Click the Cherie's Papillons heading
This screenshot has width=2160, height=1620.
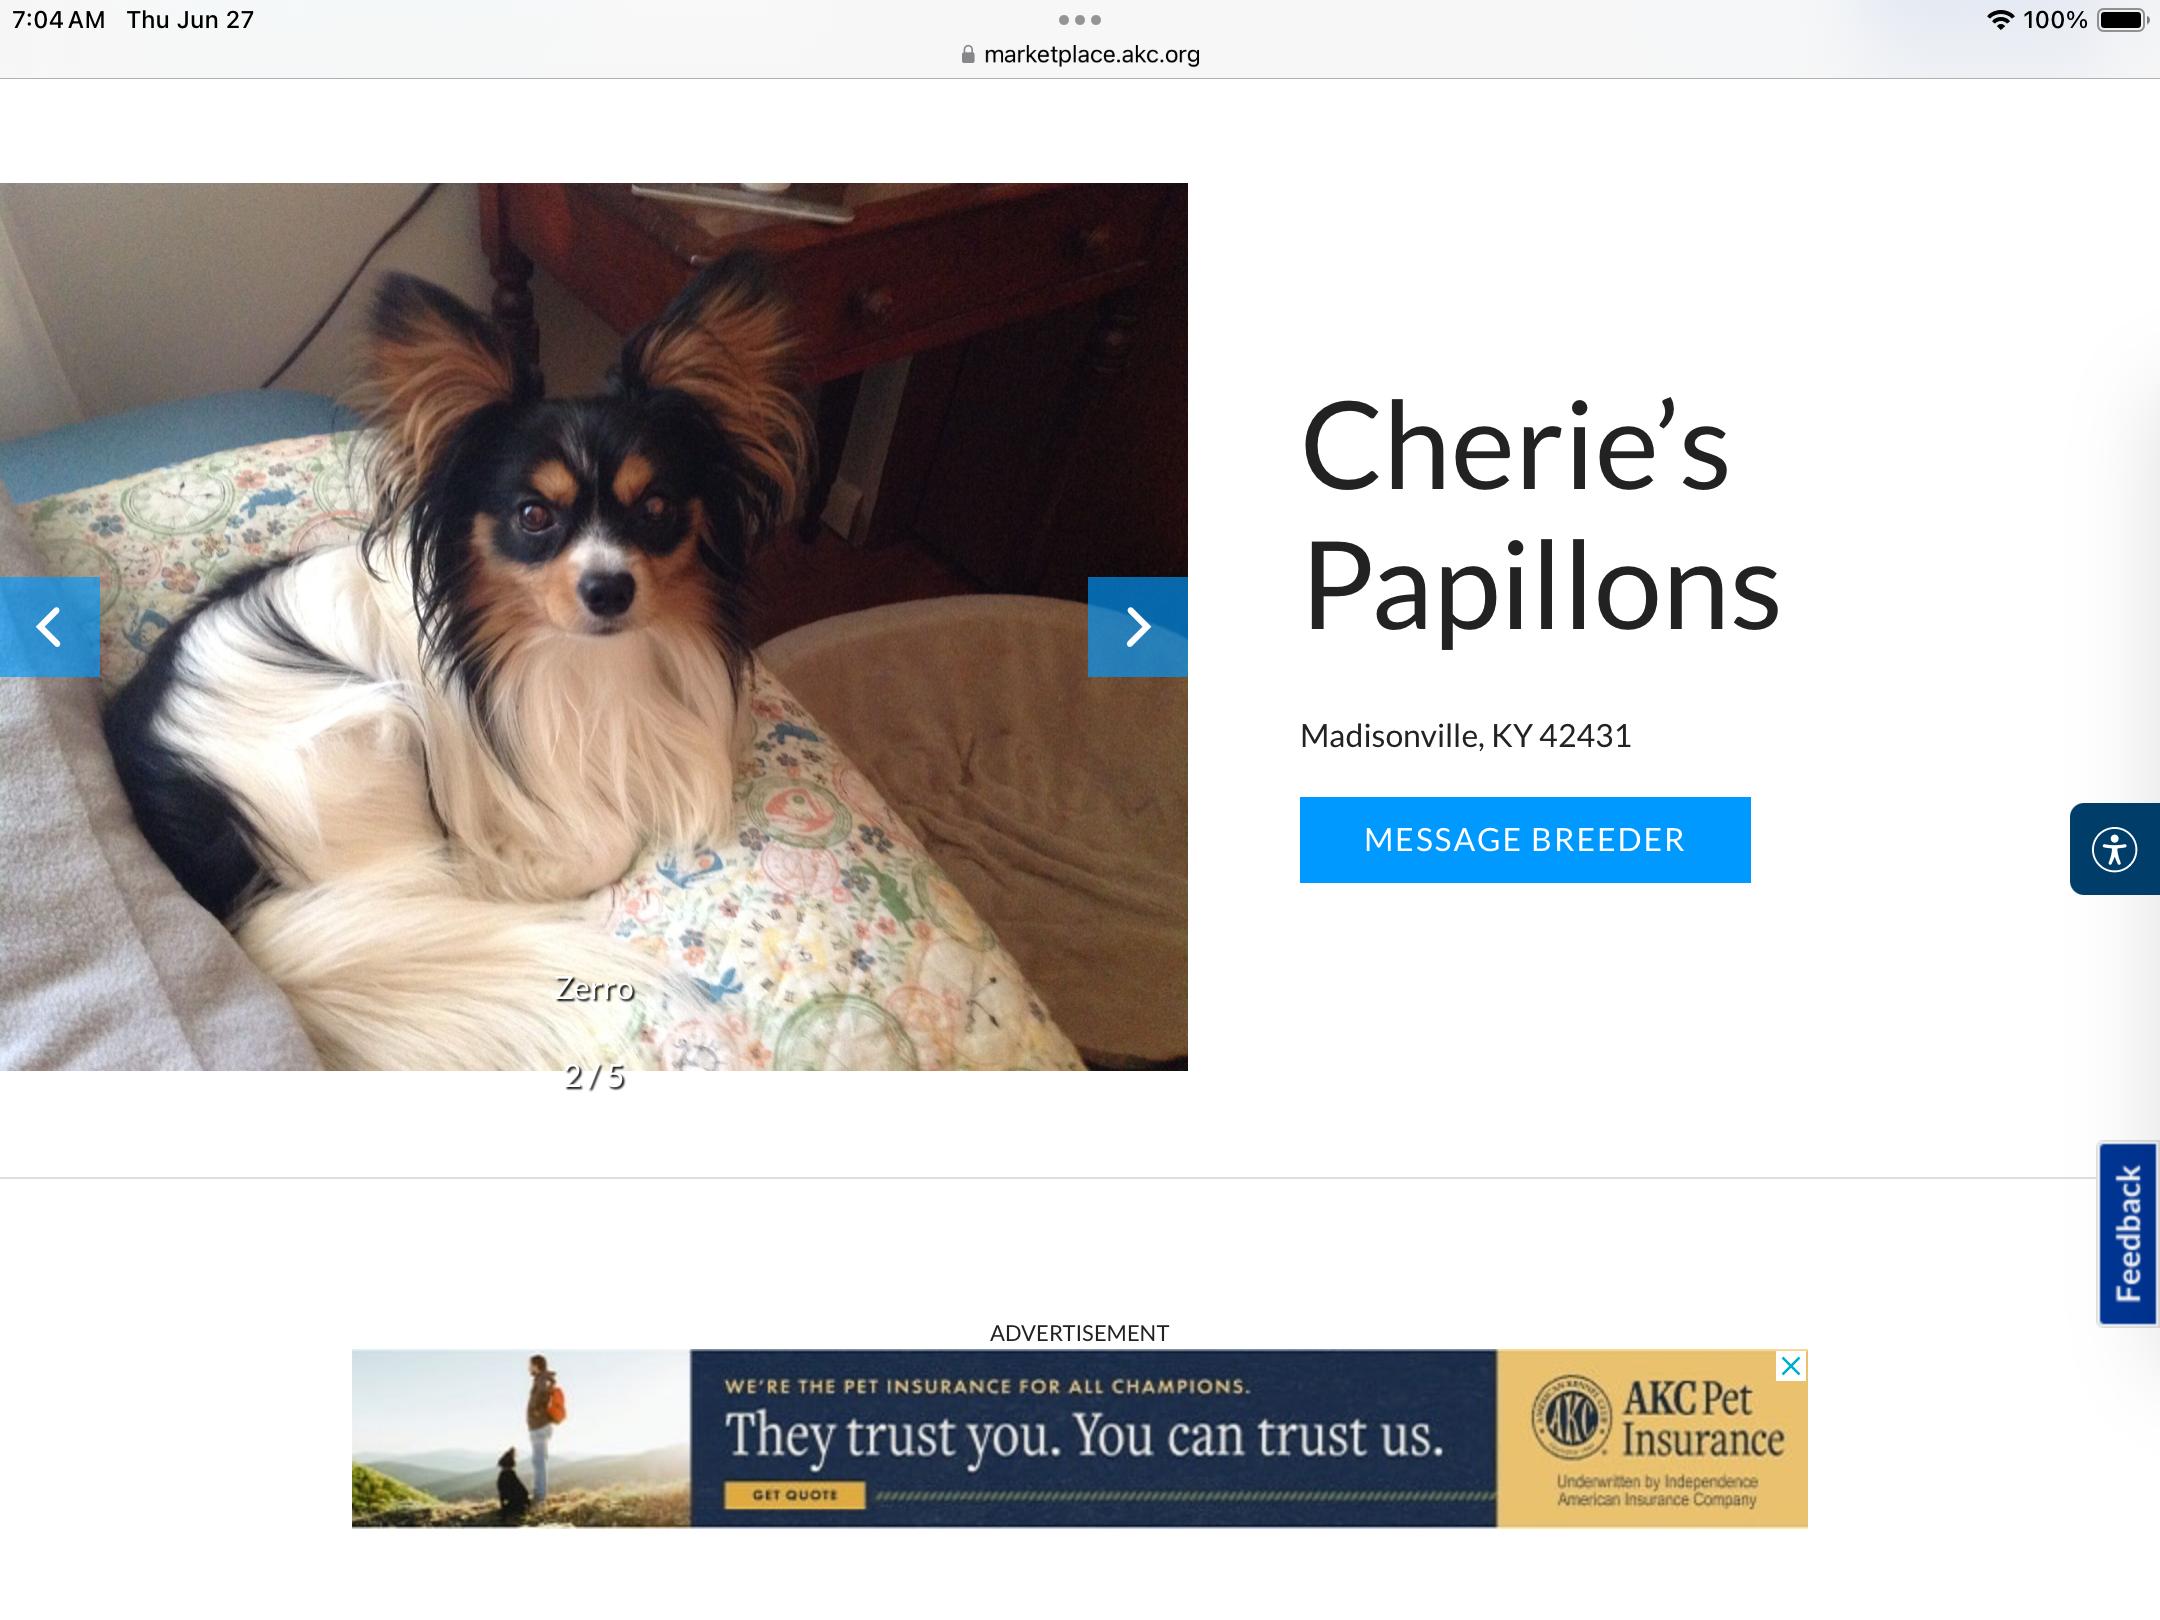pyautogui.click(x=1540, y=516)
